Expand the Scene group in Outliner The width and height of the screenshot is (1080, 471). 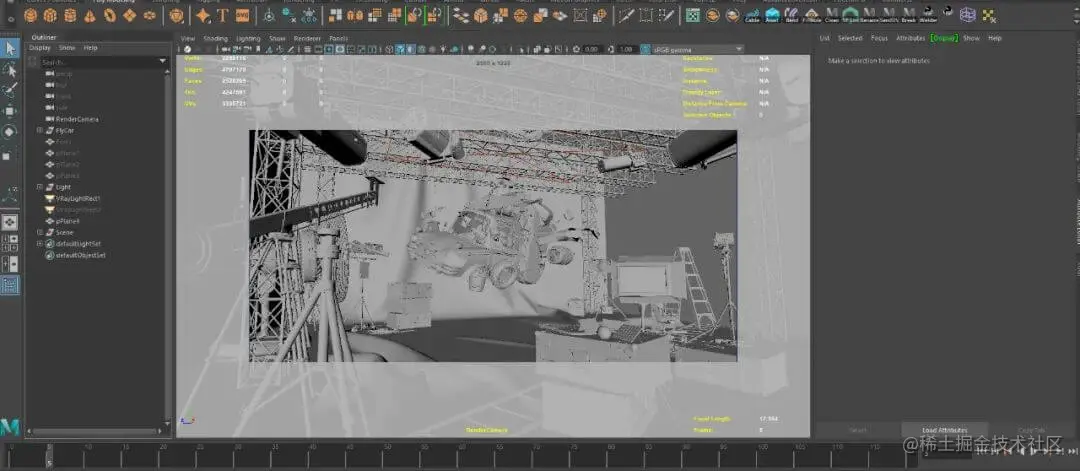tap(40, 232)
